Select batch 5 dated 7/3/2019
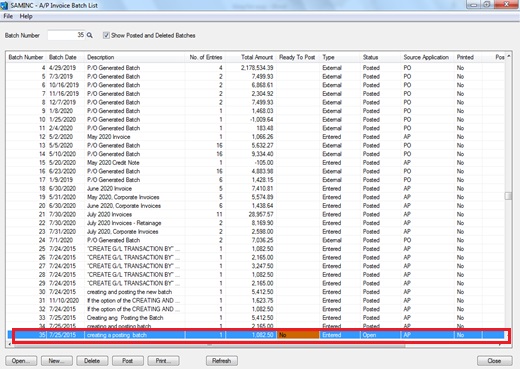 255,76
